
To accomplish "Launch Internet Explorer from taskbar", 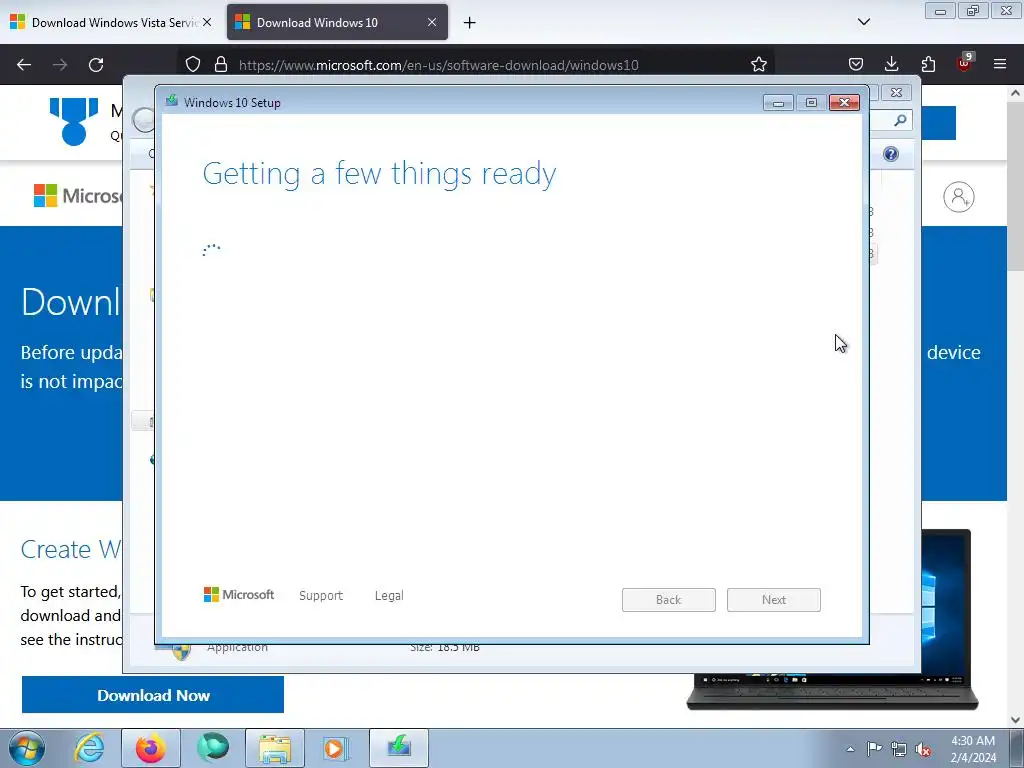I will coord(89,748).
